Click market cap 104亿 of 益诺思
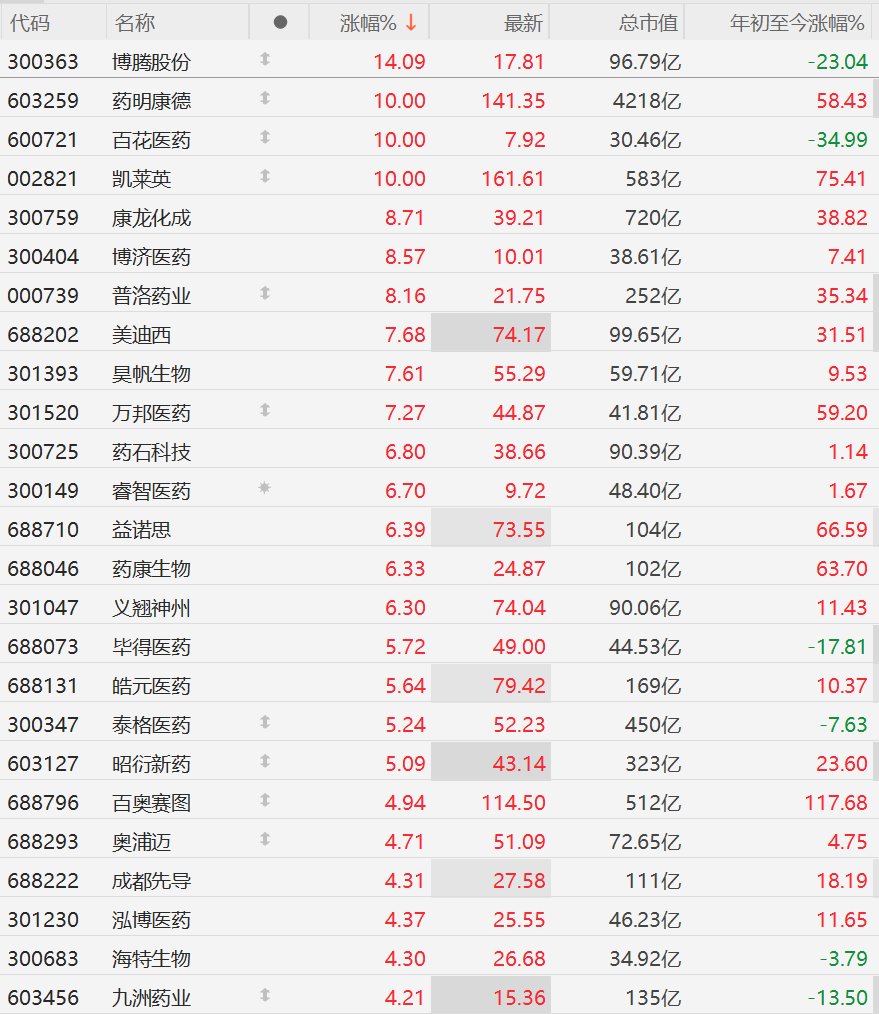Screen dimensions: 879x1014 coord(653,530)
